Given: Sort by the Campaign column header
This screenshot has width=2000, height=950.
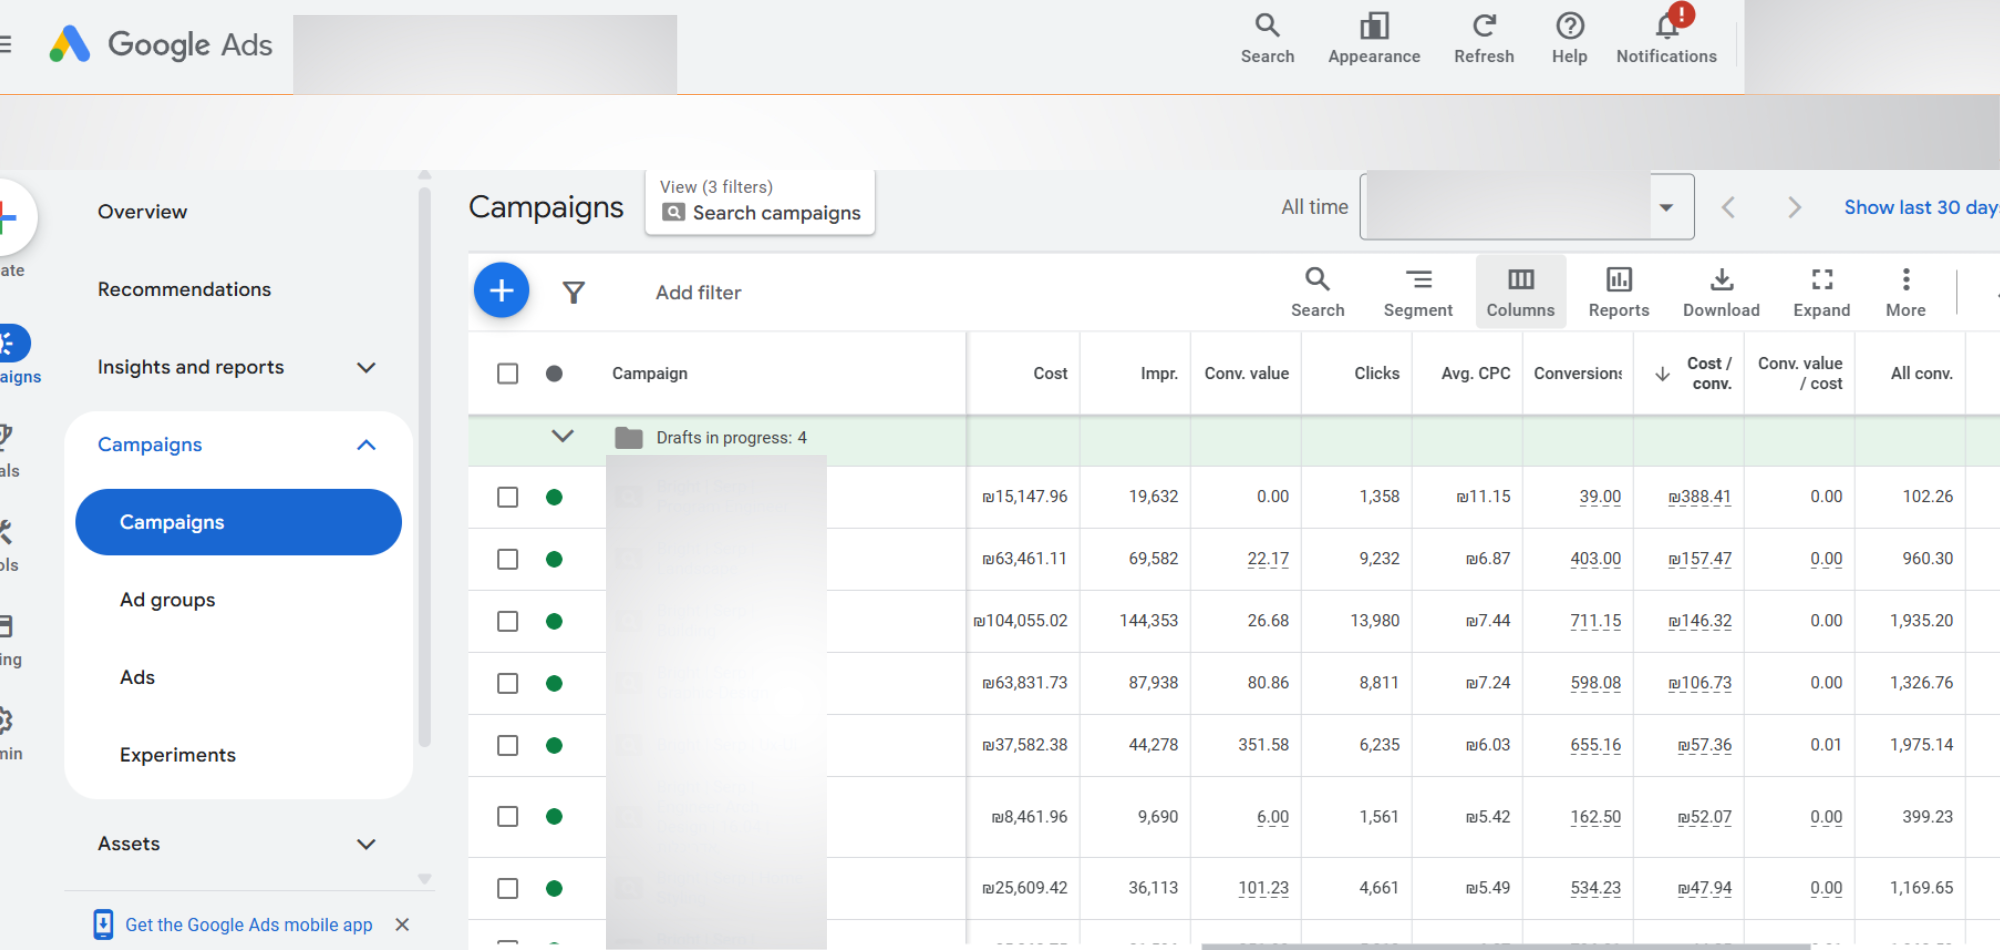Looking at the screenshot, I should (650, 373).
